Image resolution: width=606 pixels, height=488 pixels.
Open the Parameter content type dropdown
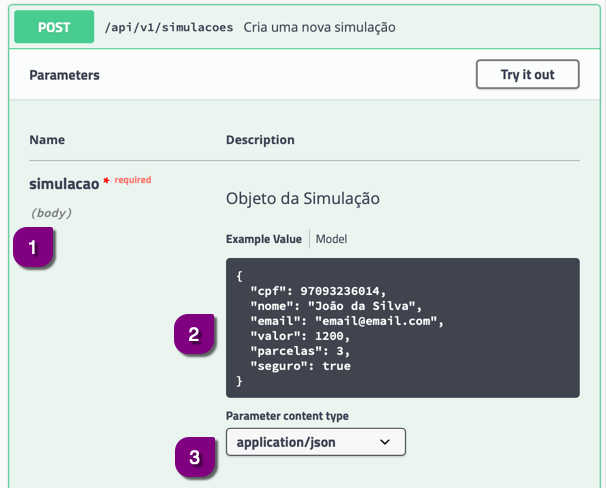click(x=316, y=442)
